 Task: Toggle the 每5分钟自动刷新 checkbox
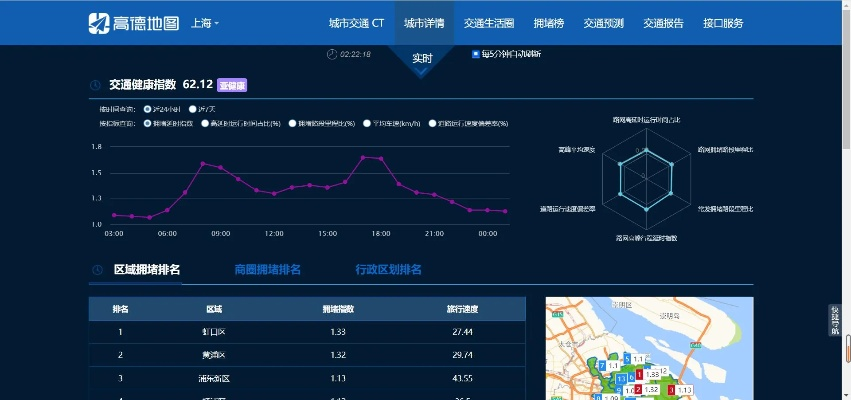click(476, 54)
